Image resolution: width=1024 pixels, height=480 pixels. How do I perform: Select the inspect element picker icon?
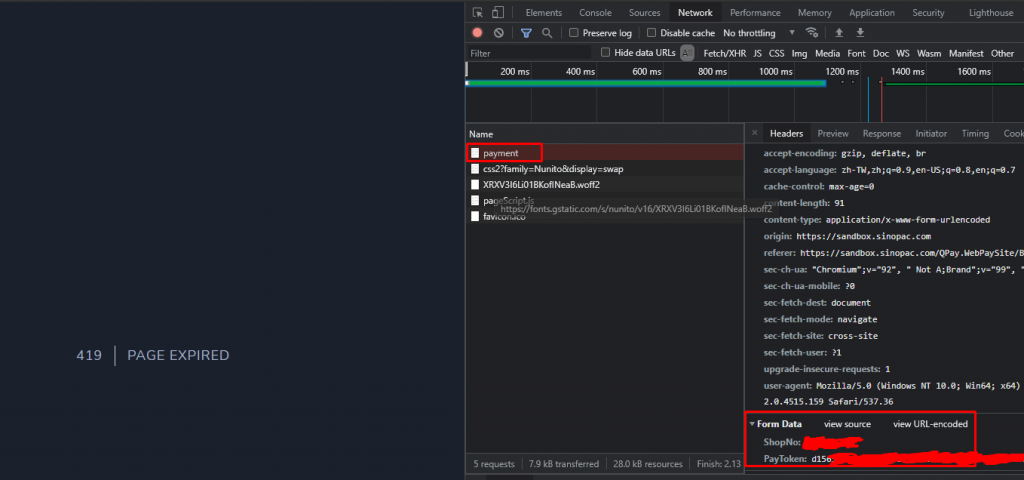pos(478,12)
